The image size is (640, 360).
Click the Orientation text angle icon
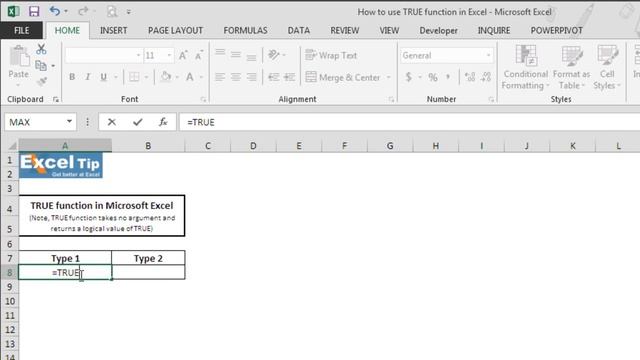point(274,55)
